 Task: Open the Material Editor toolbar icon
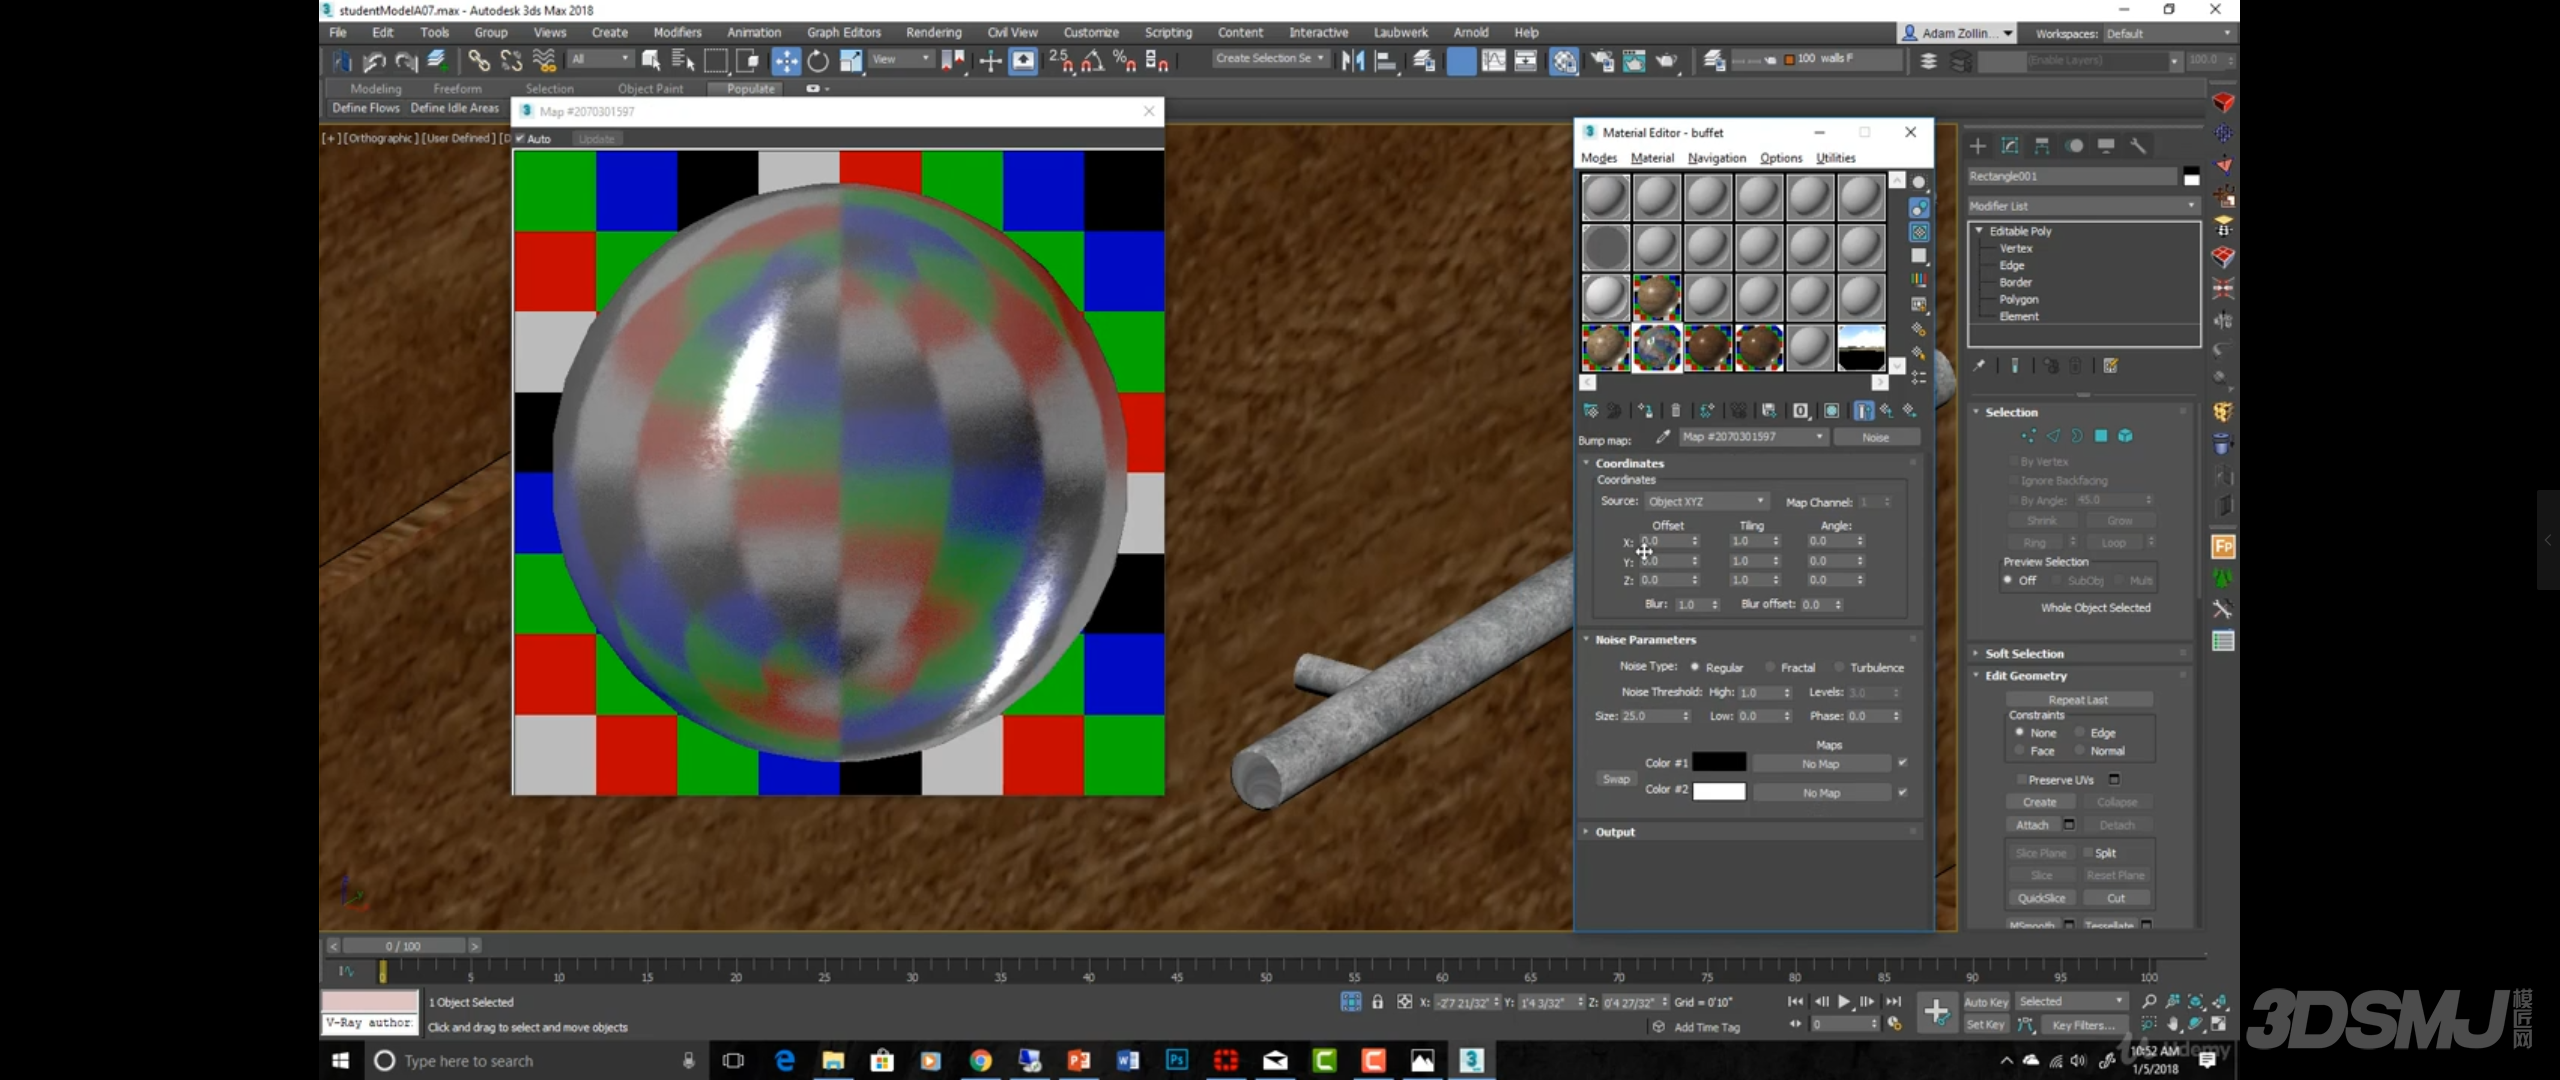pos(1564,61)
